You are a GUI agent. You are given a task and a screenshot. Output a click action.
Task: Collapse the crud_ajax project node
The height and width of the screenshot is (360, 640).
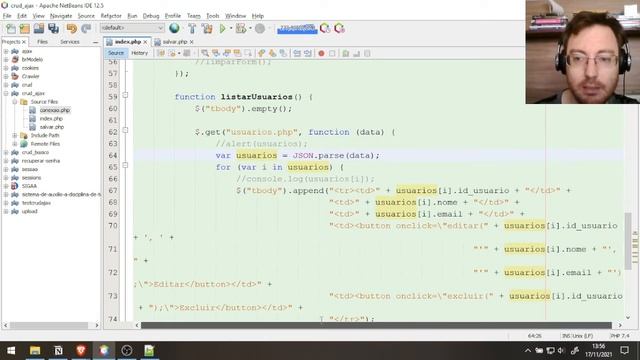pos(6,93)
